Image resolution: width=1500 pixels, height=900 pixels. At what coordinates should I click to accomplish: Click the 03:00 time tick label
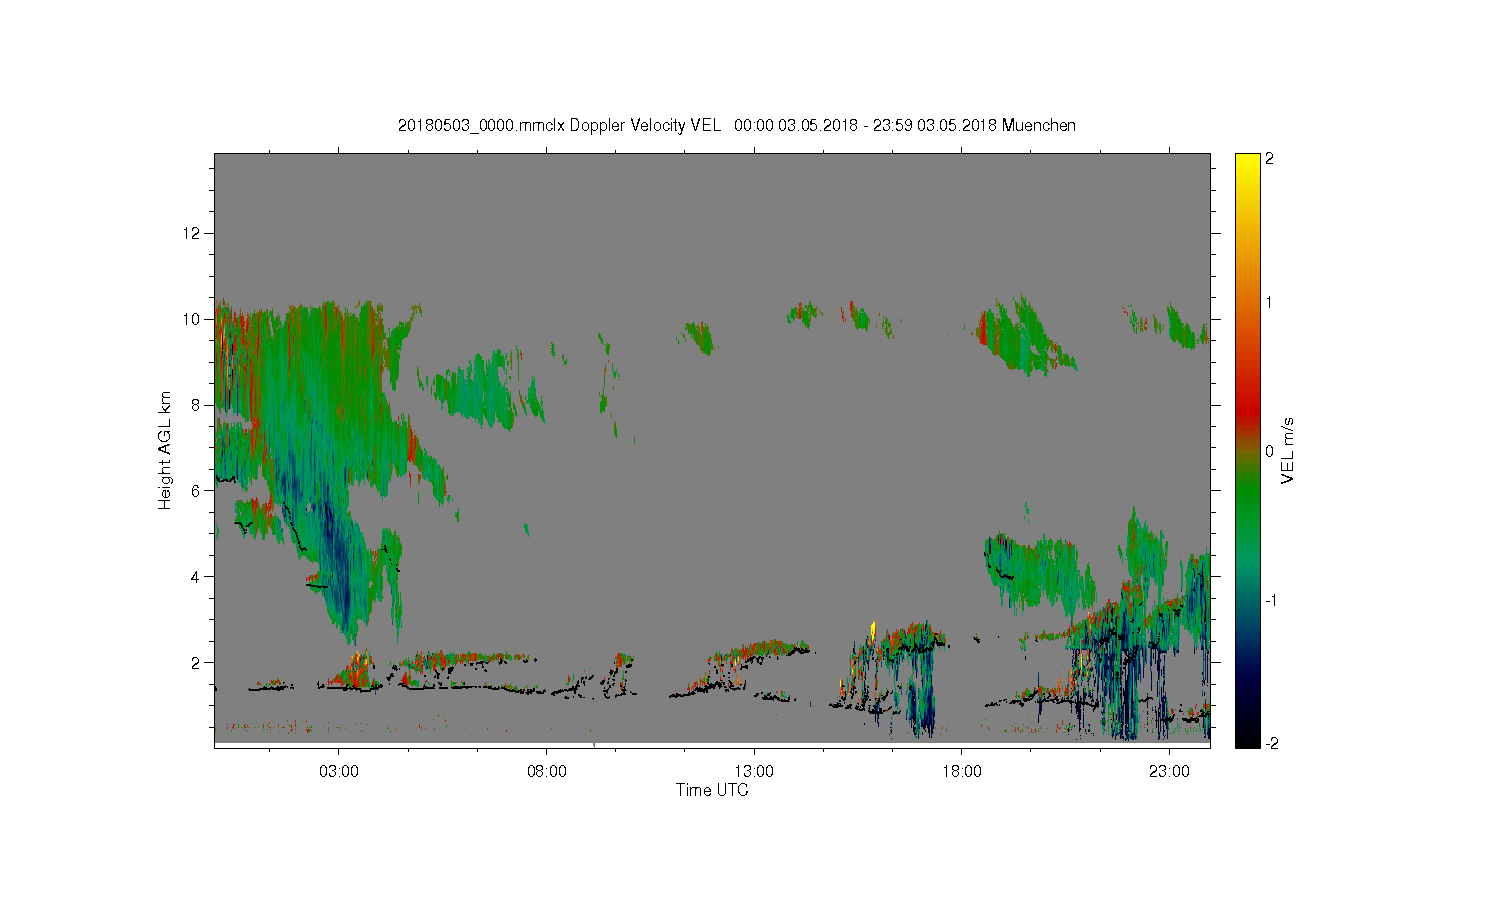click(339, 772)
